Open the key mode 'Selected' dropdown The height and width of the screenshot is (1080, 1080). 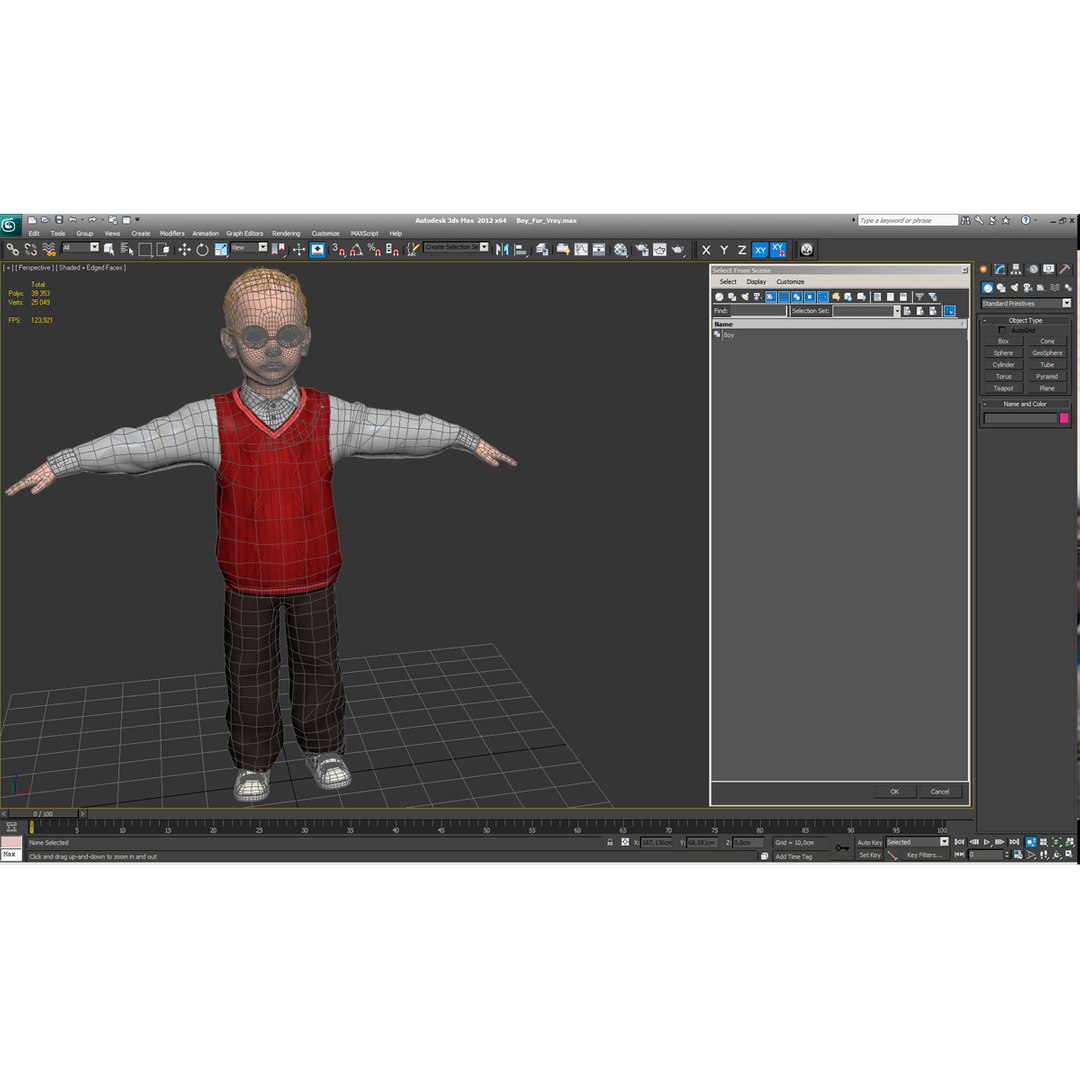click(917, 842)
